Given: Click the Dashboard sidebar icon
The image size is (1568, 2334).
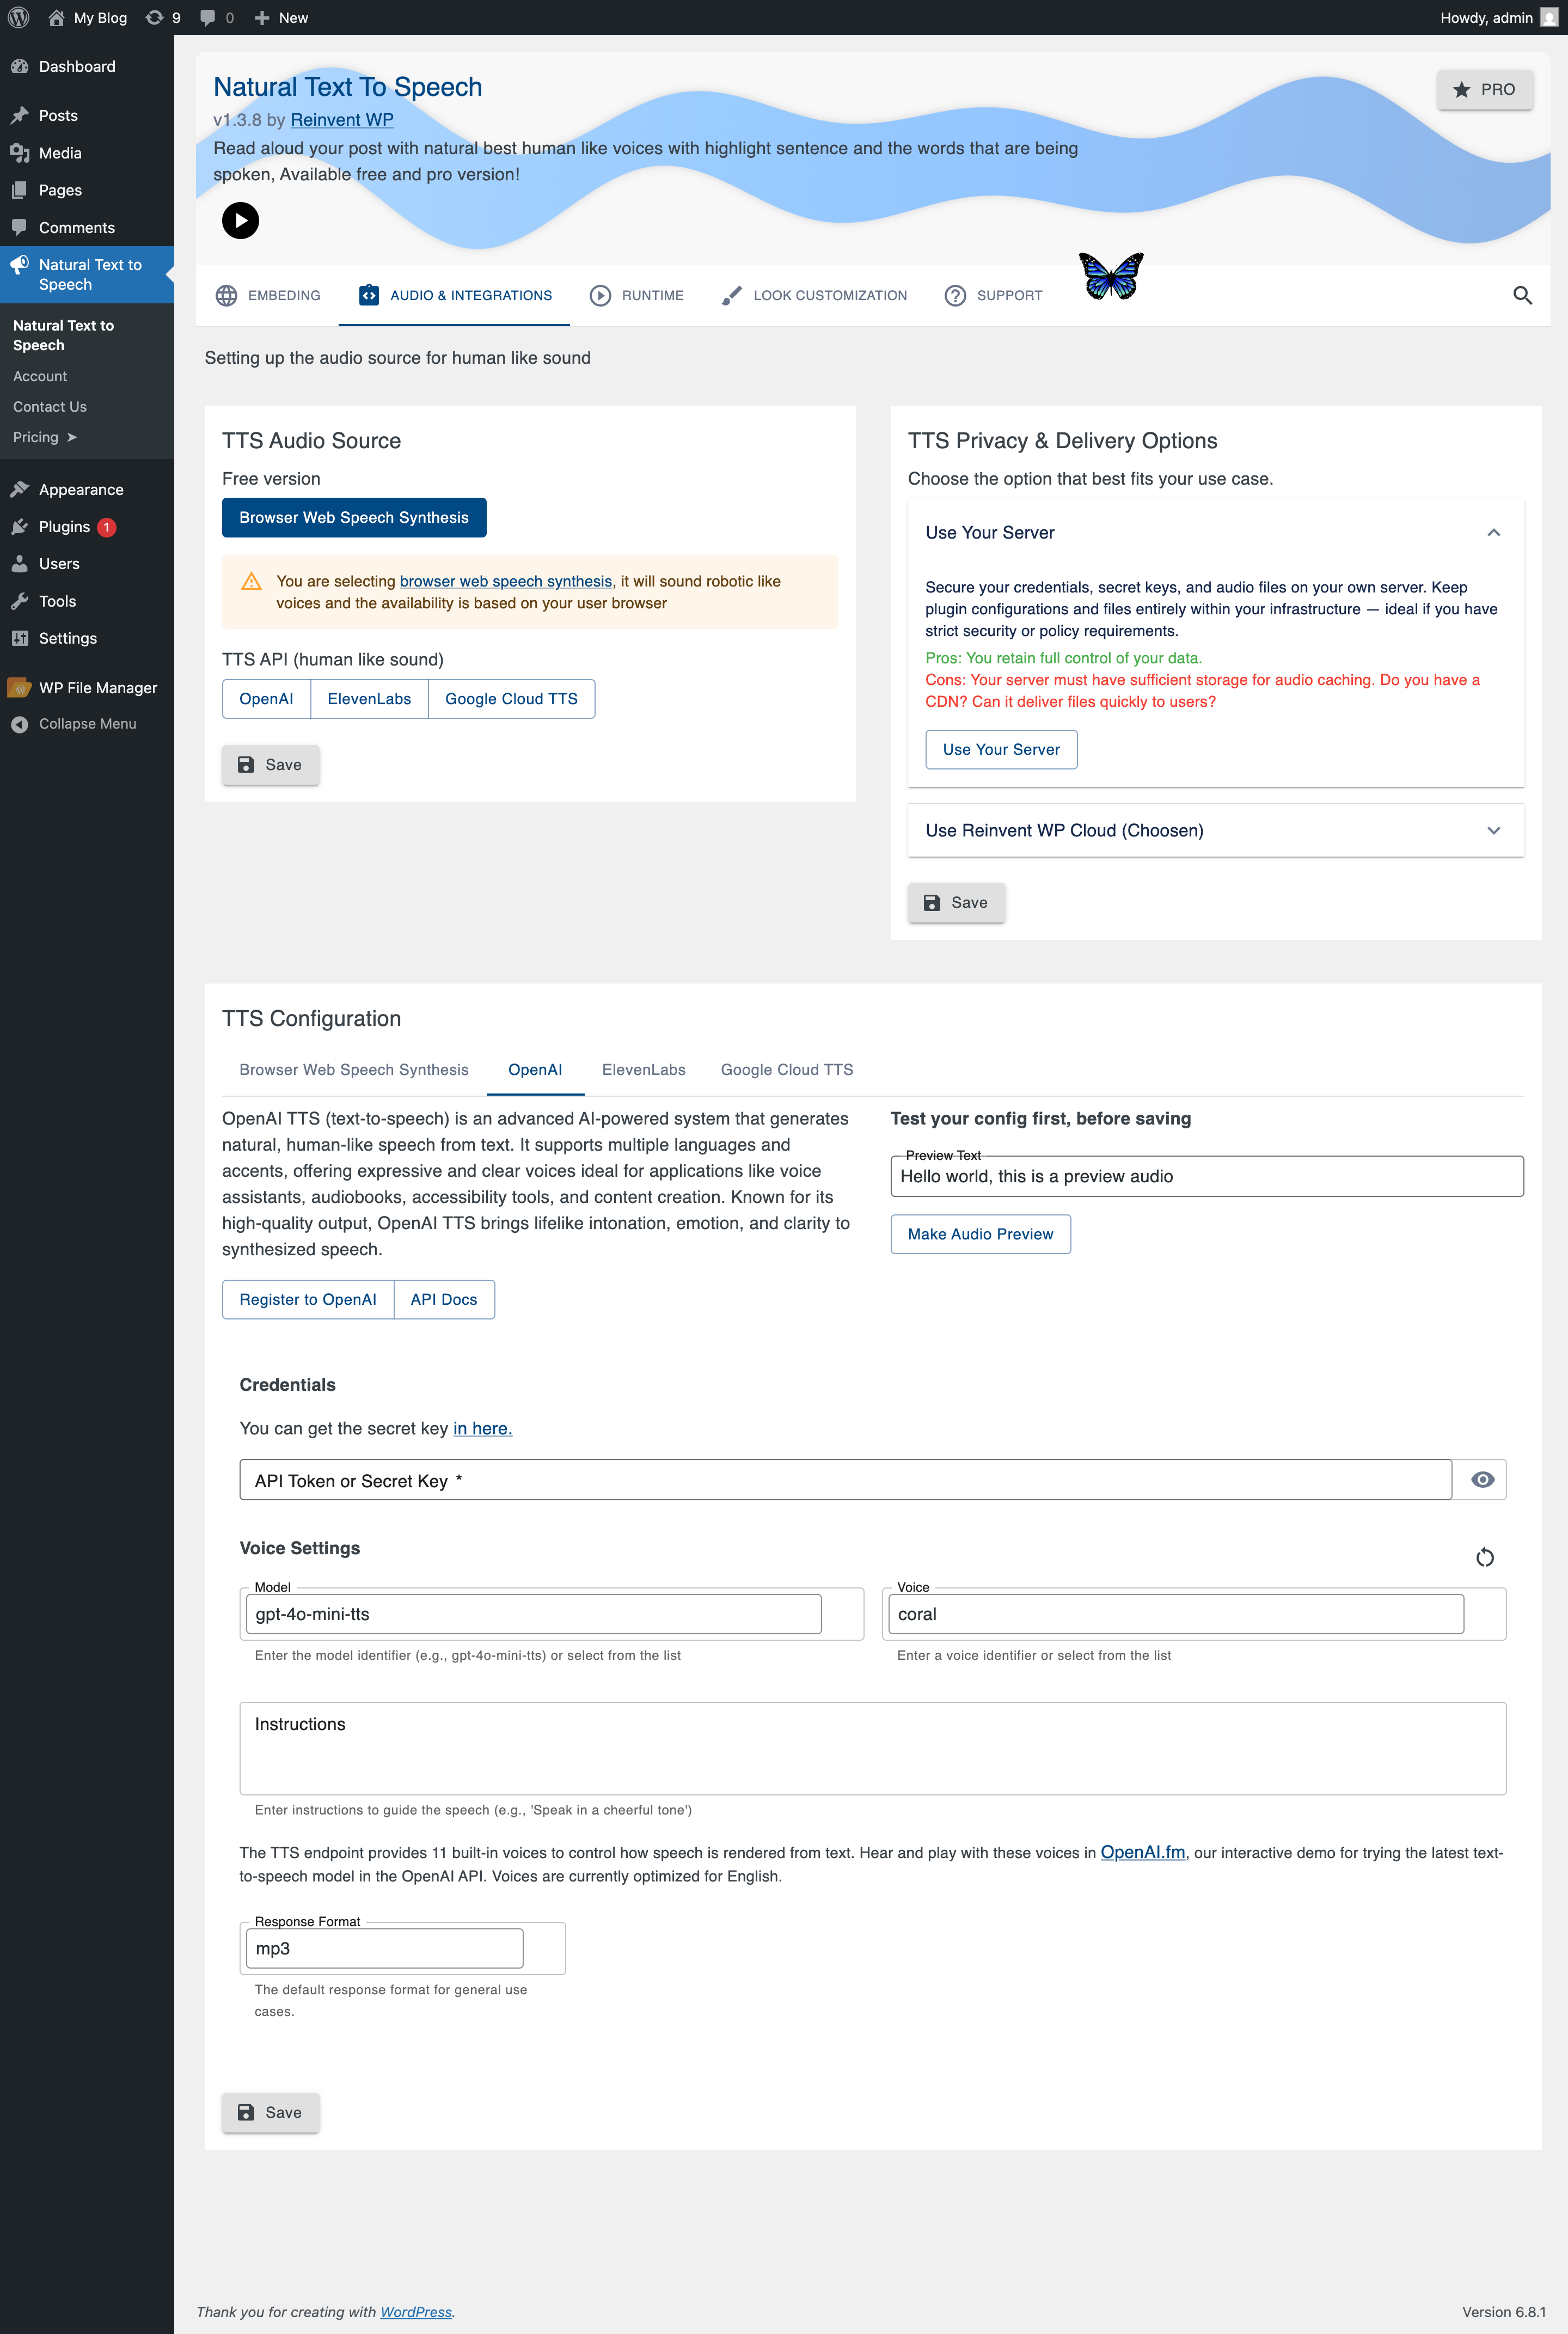Looking at the screenshot, I should click(19, 66).
